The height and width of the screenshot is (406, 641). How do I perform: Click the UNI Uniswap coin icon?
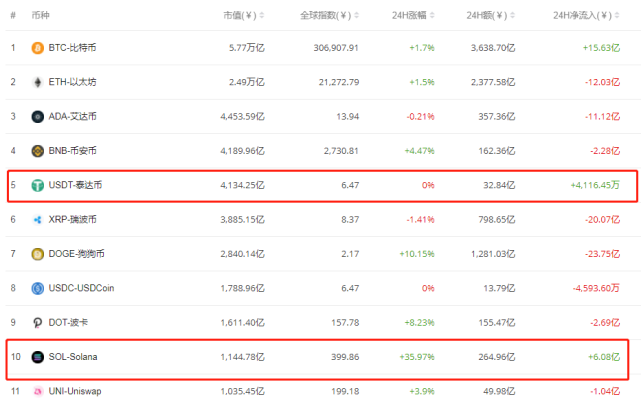[x=38, y=391]
